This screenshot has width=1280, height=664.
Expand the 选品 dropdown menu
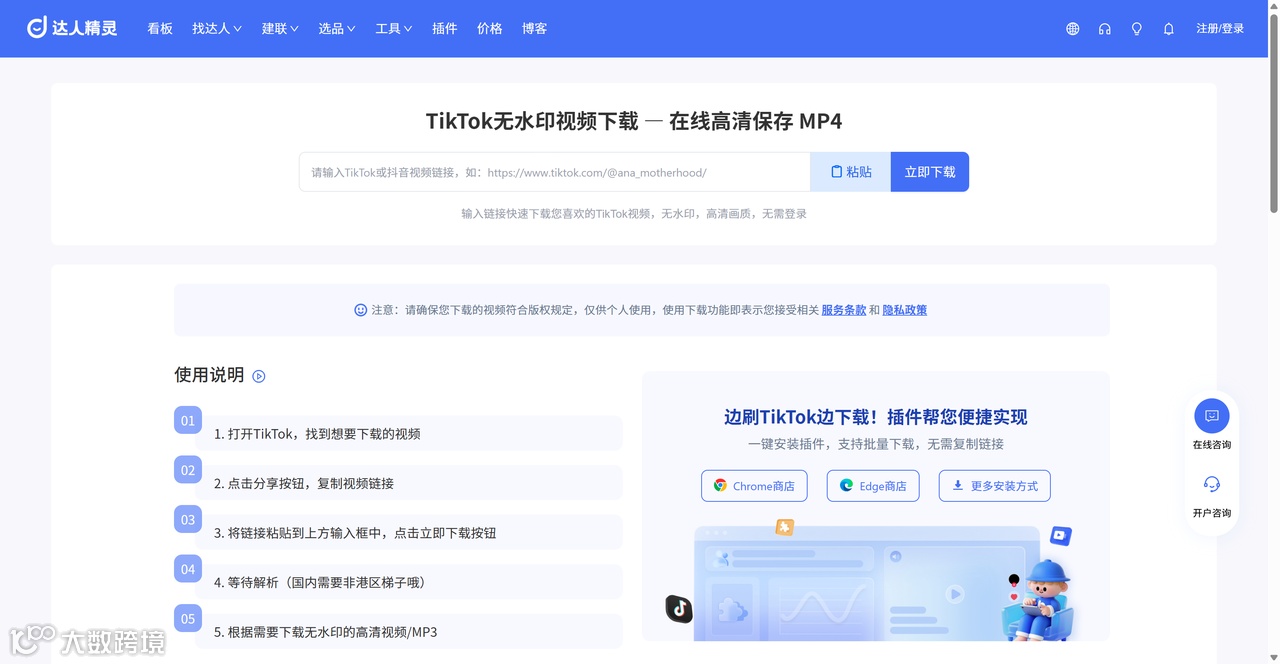pyautogui.click(x=337, y=29)
